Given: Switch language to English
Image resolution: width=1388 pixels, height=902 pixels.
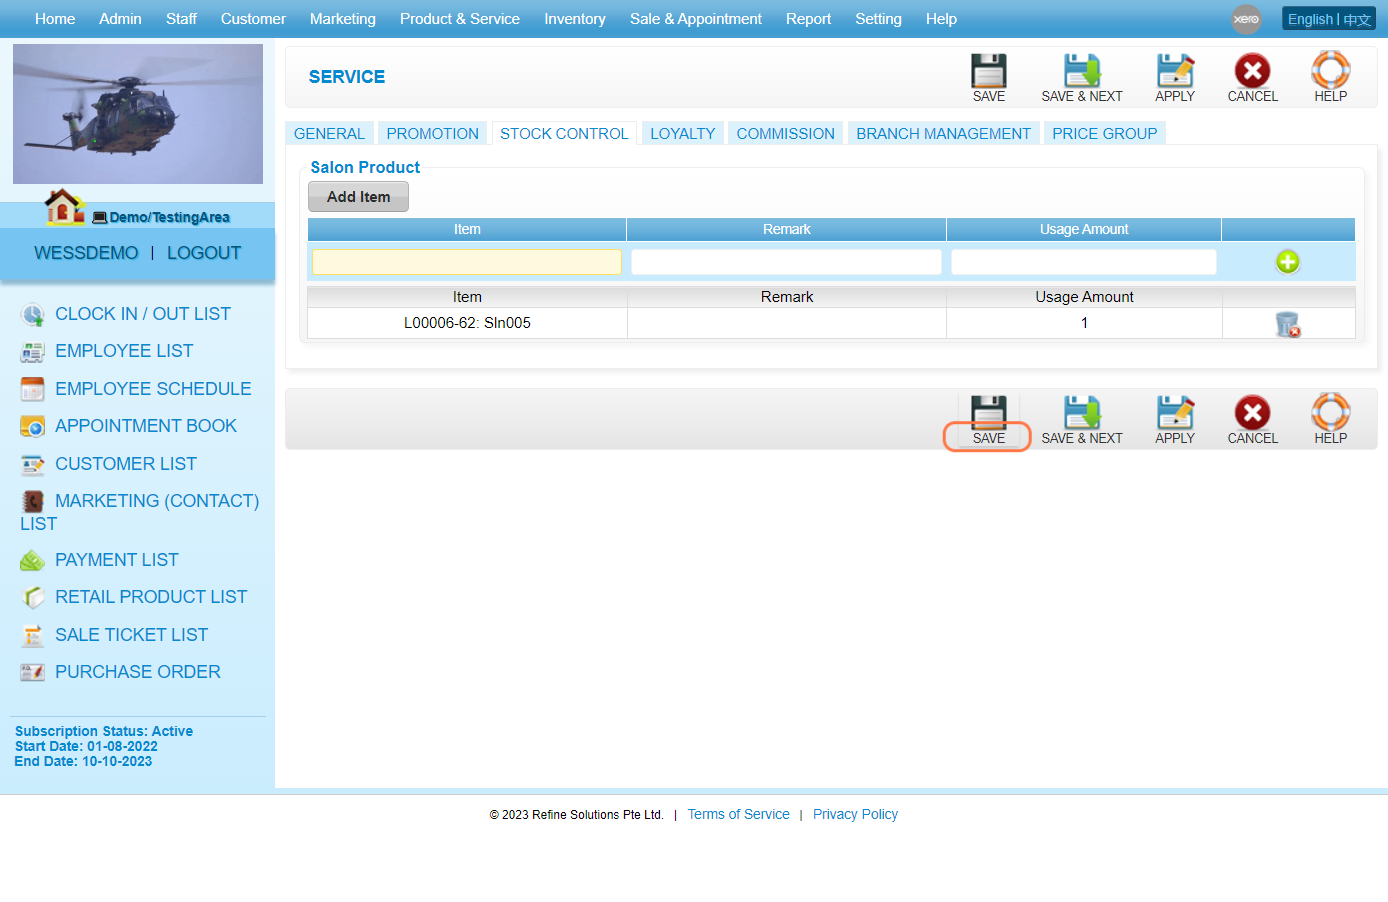Looking at the screenshot, I should (x=1310, y=19).
